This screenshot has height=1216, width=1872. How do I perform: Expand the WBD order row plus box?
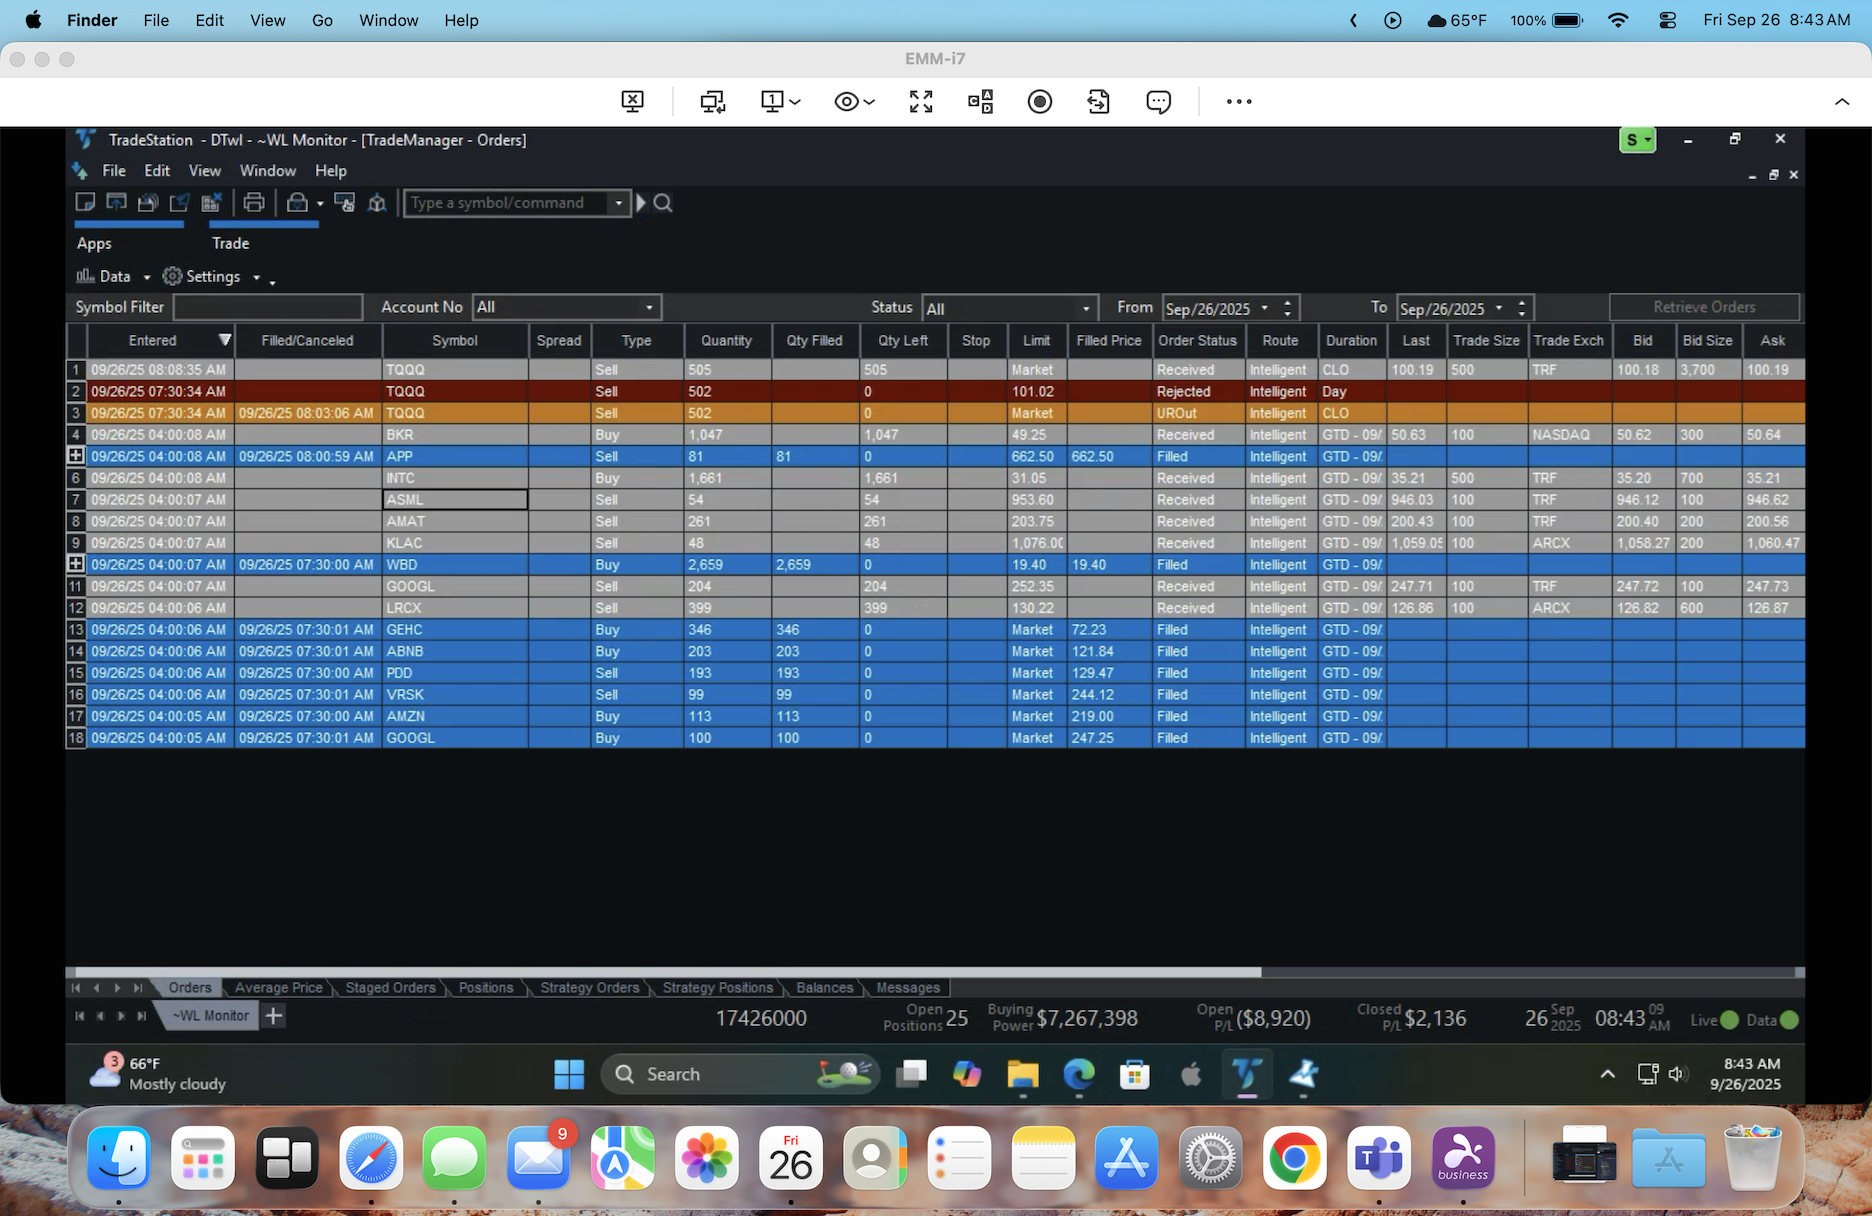point(75,564)
